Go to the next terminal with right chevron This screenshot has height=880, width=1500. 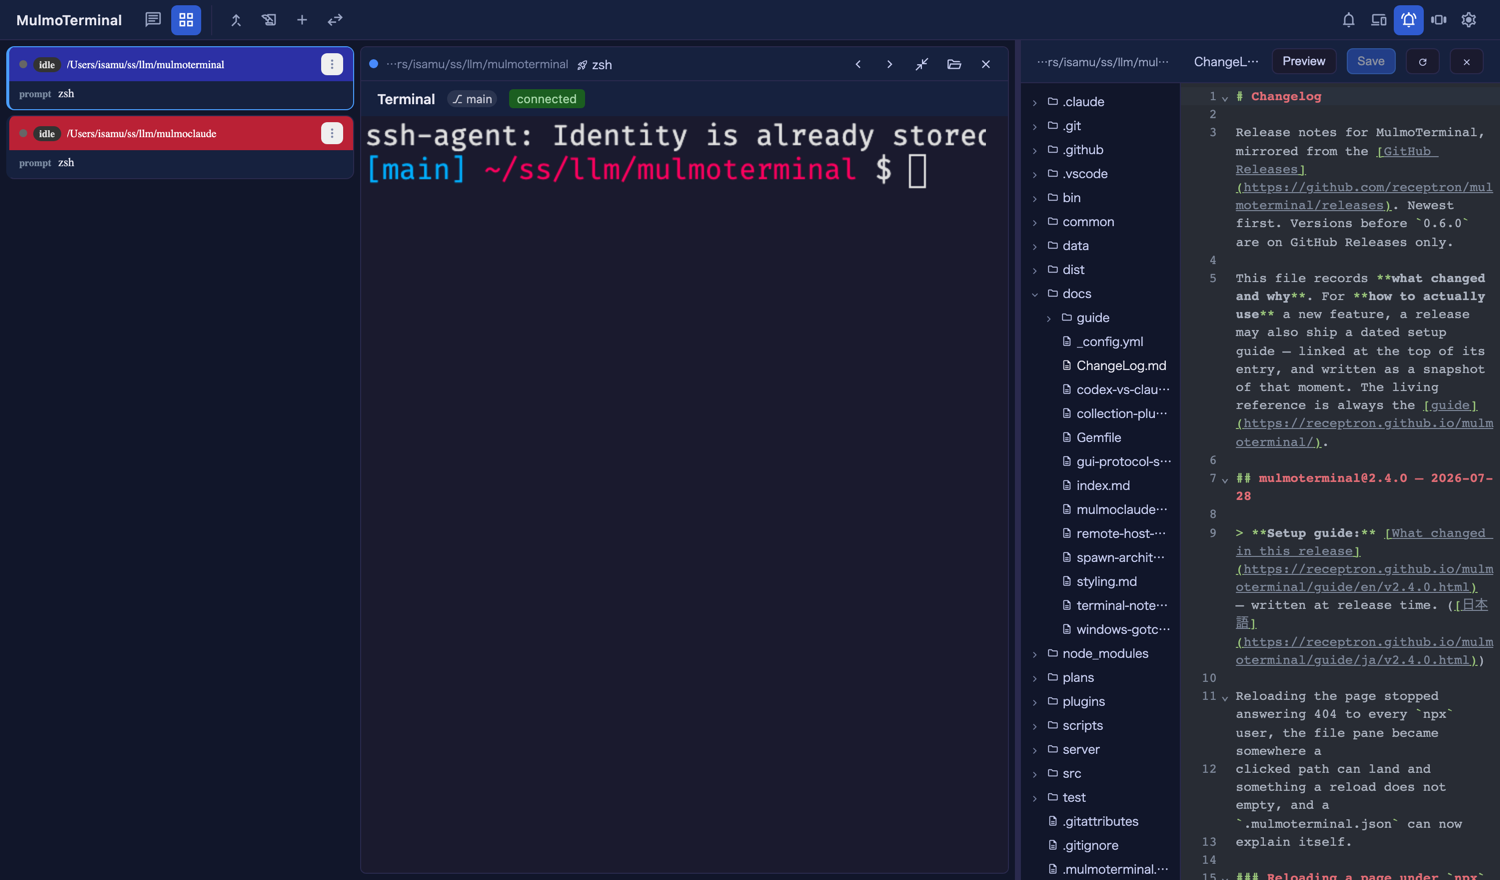pos(890,64)
